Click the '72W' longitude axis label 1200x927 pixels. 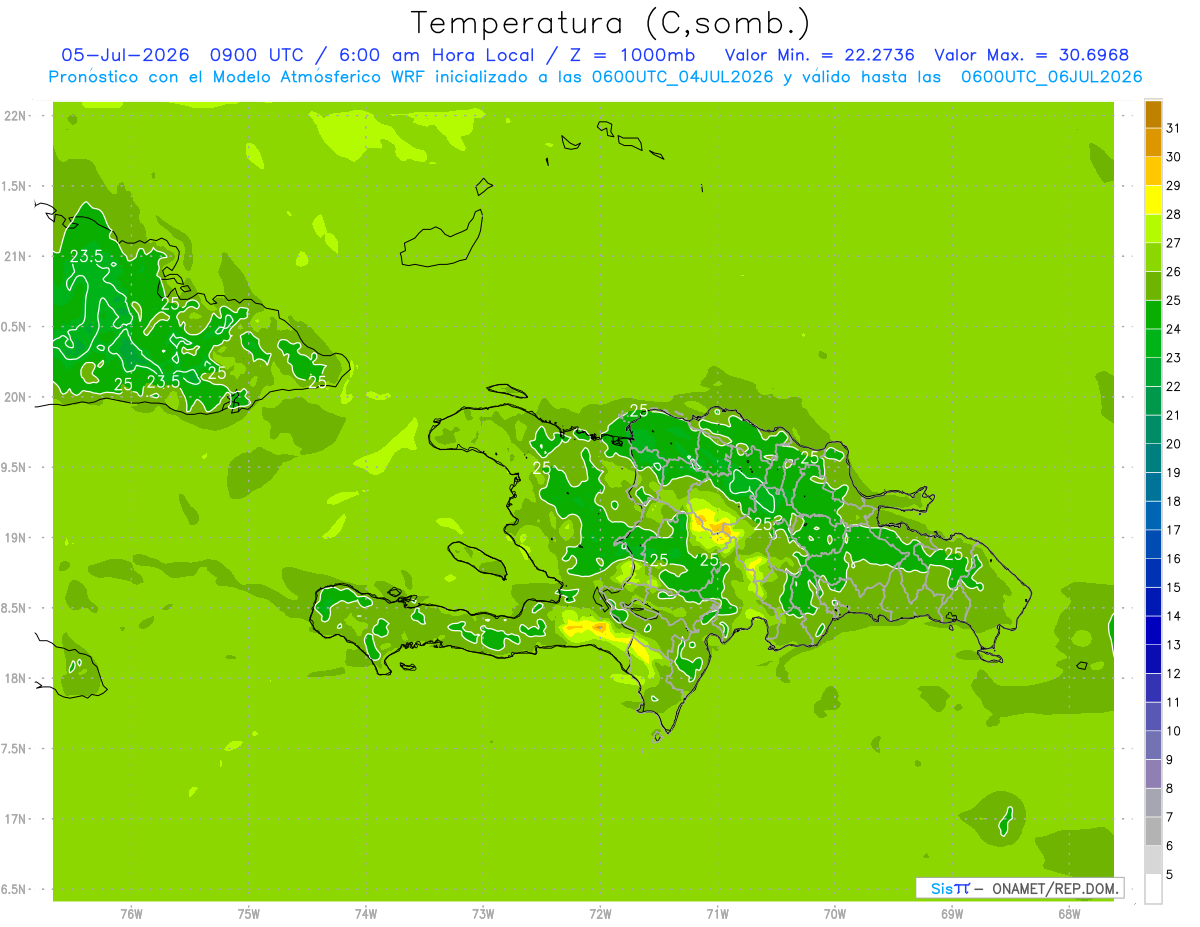click(x=600, y=914)
